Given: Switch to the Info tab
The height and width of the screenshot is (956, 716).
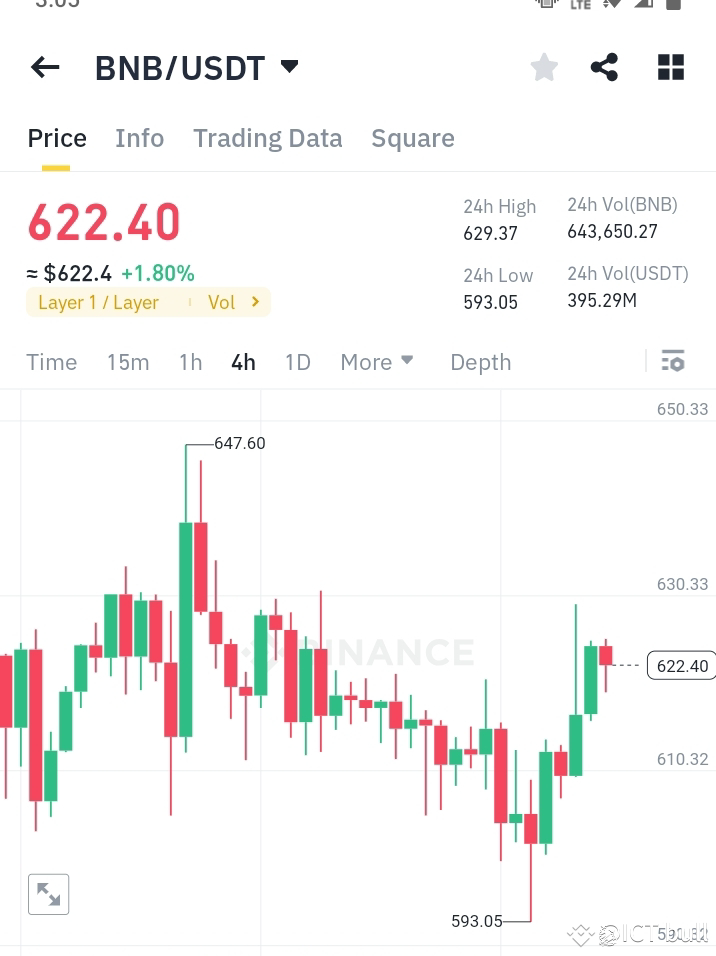Looking at the screenshot, I should click(139, 138).
